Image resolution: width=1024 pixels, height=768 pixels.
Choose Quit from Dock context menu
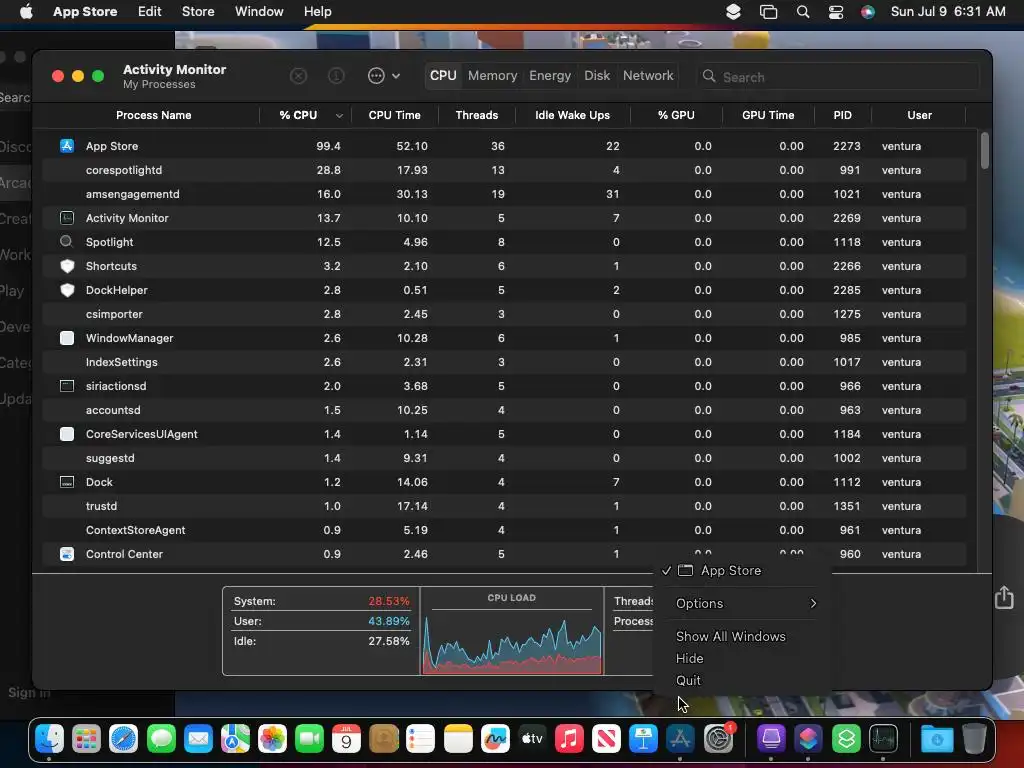tap(688, 680)
